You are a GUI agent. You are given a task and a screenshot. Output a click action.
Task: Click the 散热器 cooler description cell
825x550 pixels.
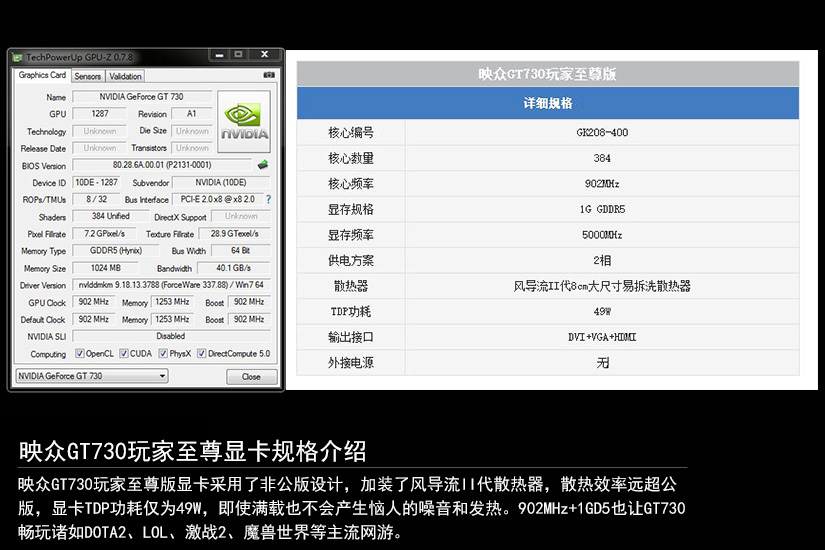[602, 286]
